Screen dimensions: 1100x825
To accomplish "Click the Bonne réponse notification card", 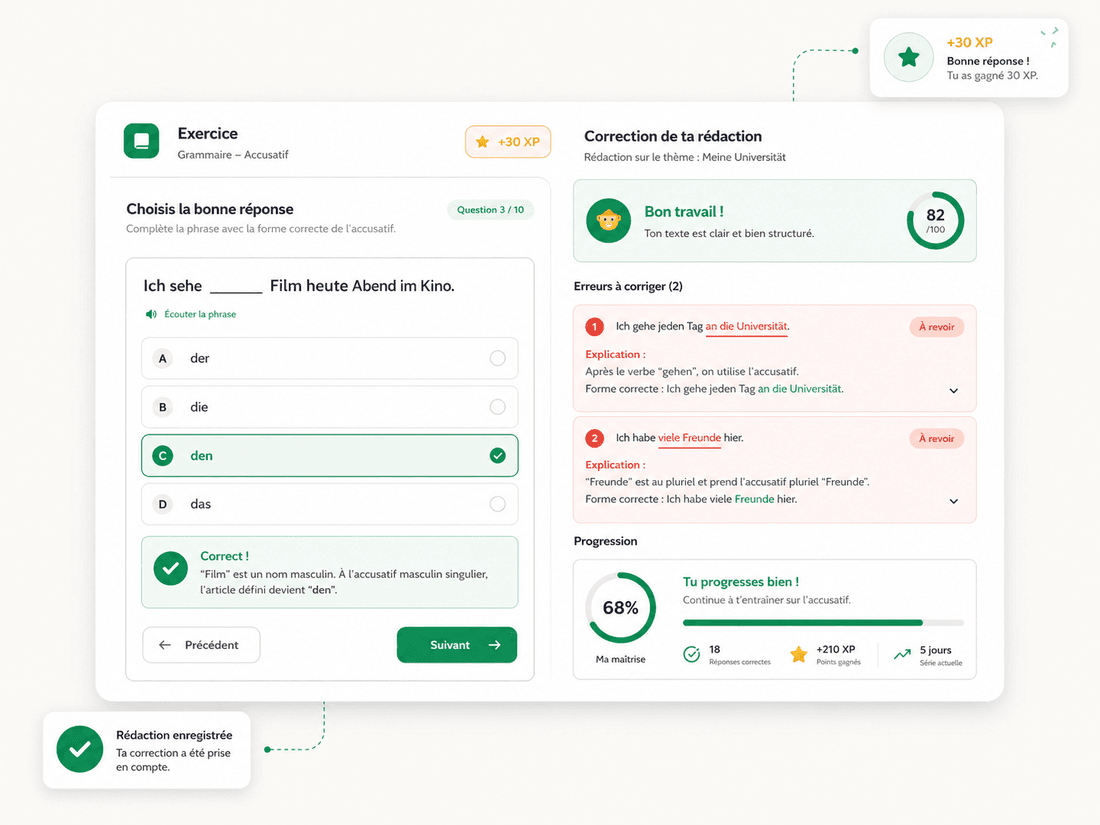I will tap(969, 58).
